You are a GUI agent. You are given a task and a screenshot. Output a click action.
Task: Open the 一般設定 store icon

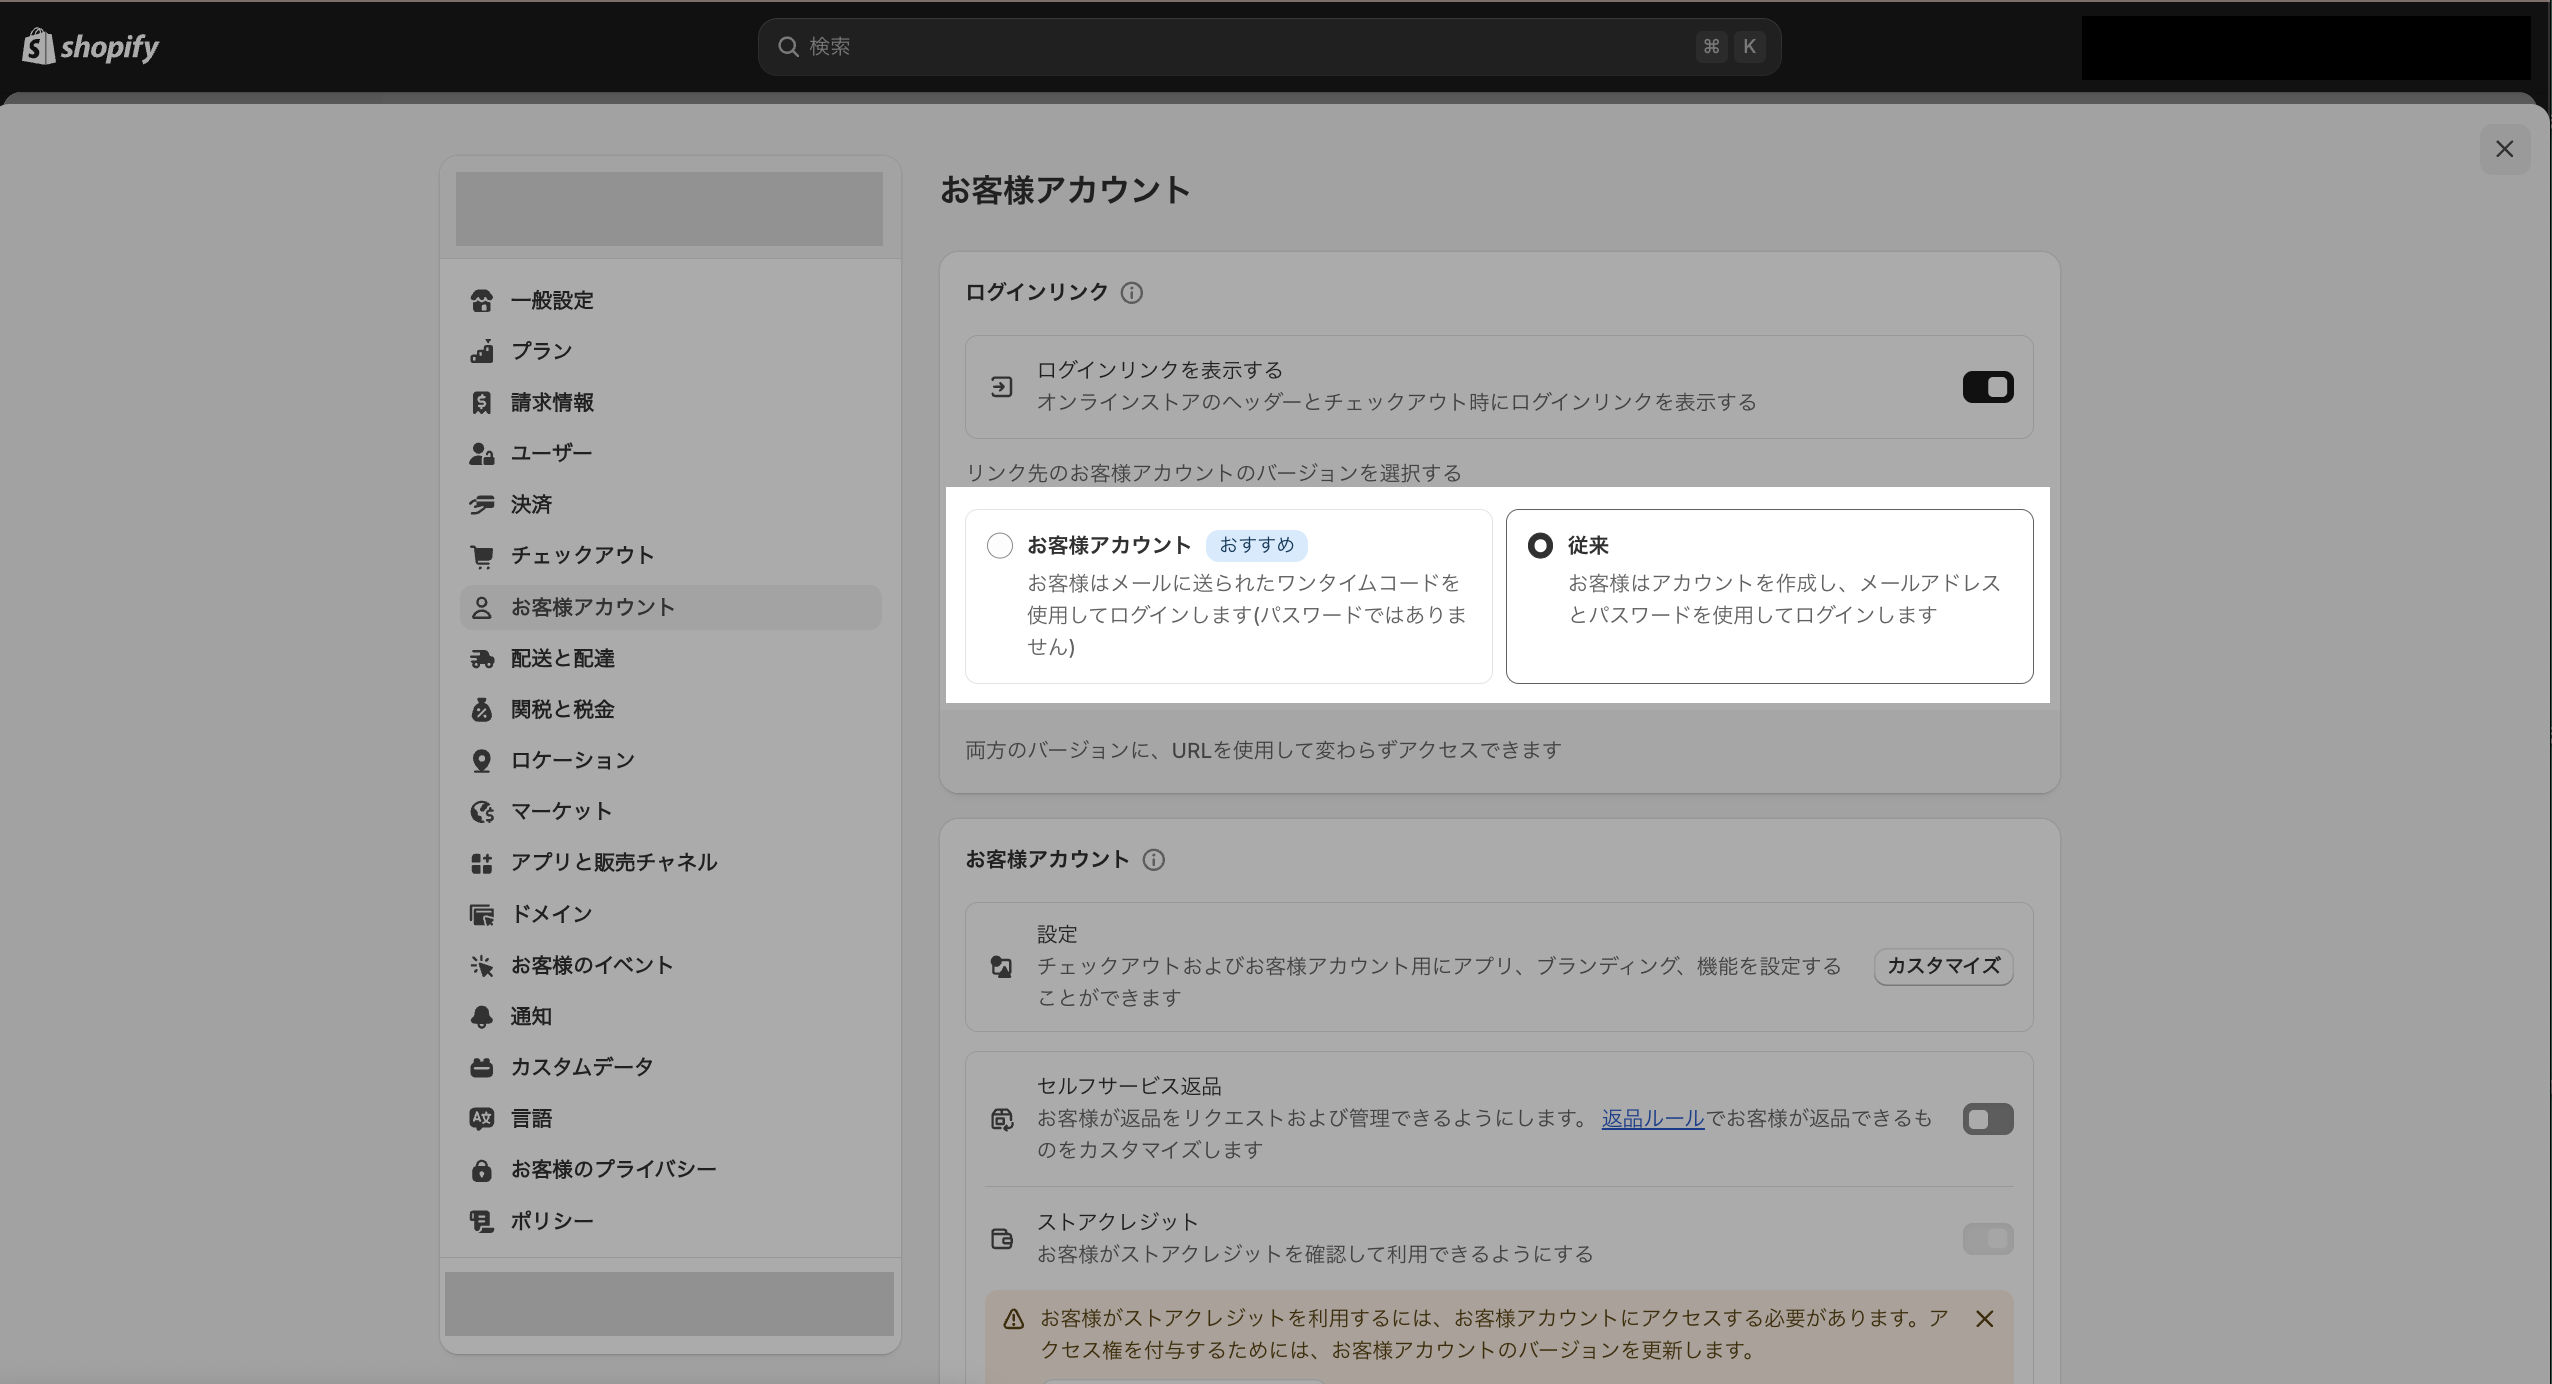click(x=481, y=300)
